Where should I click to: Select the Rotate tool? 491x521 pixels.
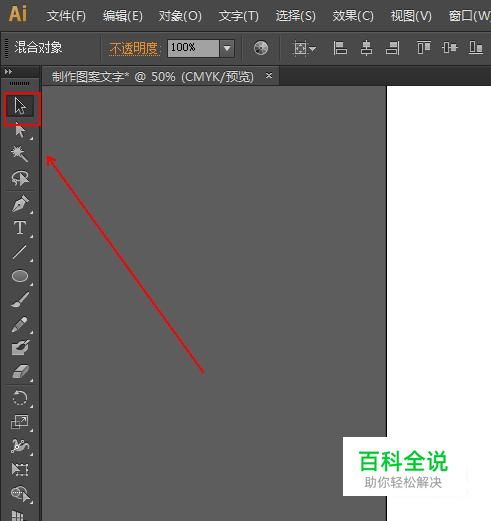tap(20, 398)
